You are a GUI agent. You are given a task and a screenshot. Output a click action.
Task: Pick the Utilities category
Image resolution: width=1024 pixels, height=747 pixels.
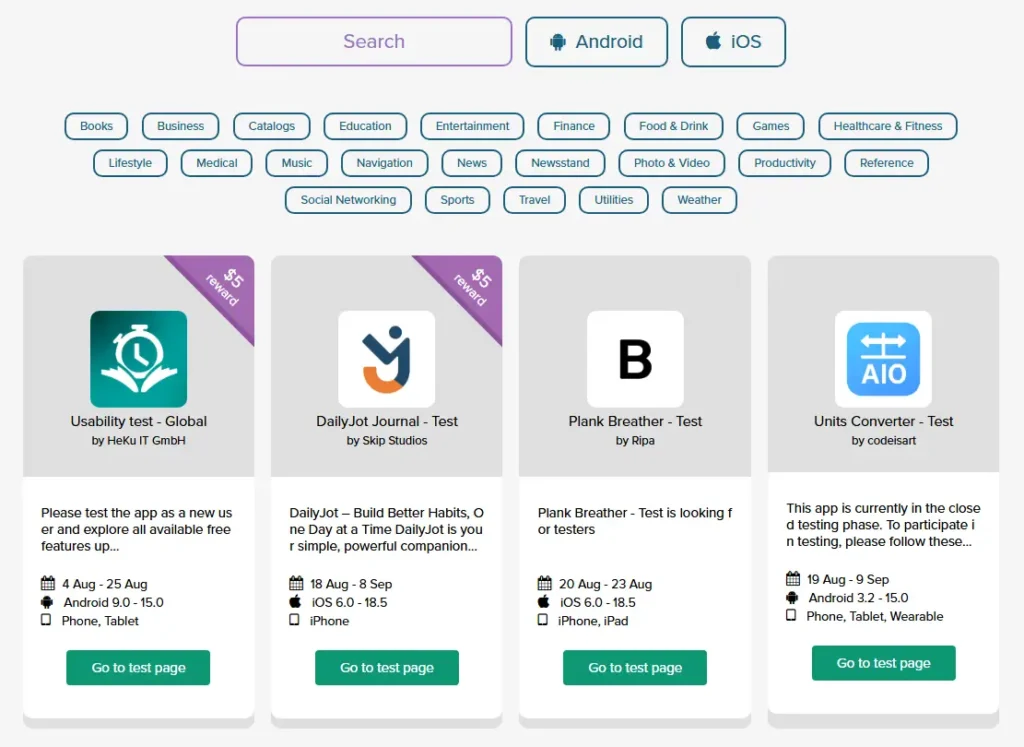tap(614, 200)
